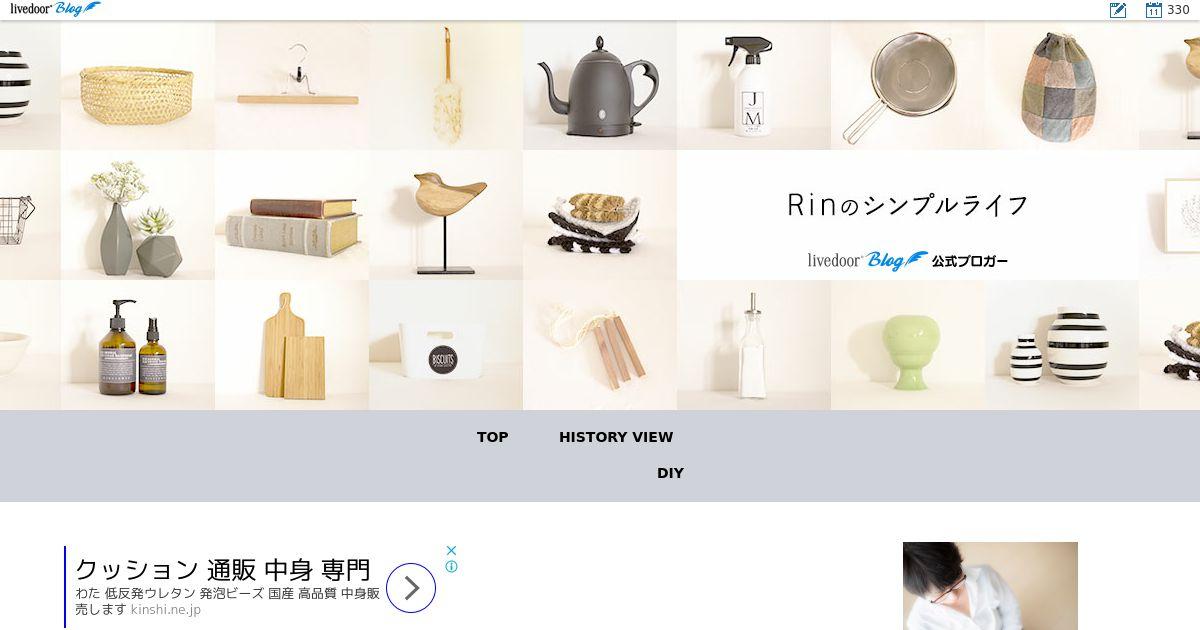Screen dimensions: 1200x630
Task: Click the bamboo basket image
Action: point(137,85)
